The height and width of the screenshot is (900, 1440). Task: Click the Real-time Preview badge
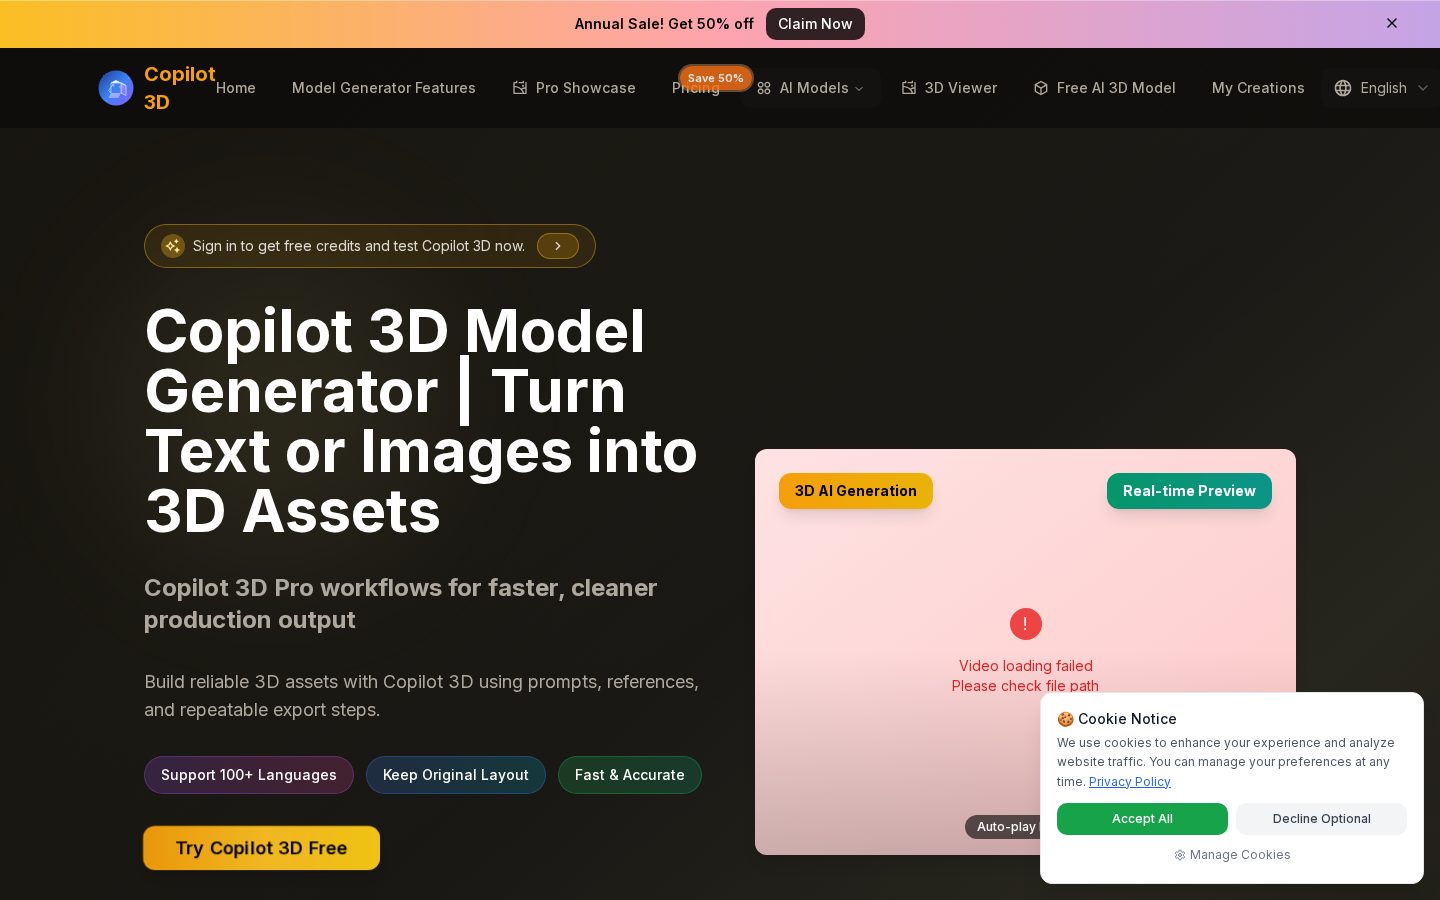[x=1189, y=491]
